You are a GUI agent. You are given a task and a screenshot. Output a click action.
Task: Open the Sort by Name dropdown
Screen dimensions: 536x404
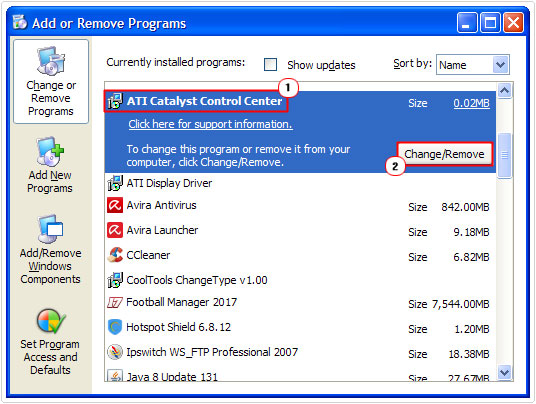[x=473, y=65]
